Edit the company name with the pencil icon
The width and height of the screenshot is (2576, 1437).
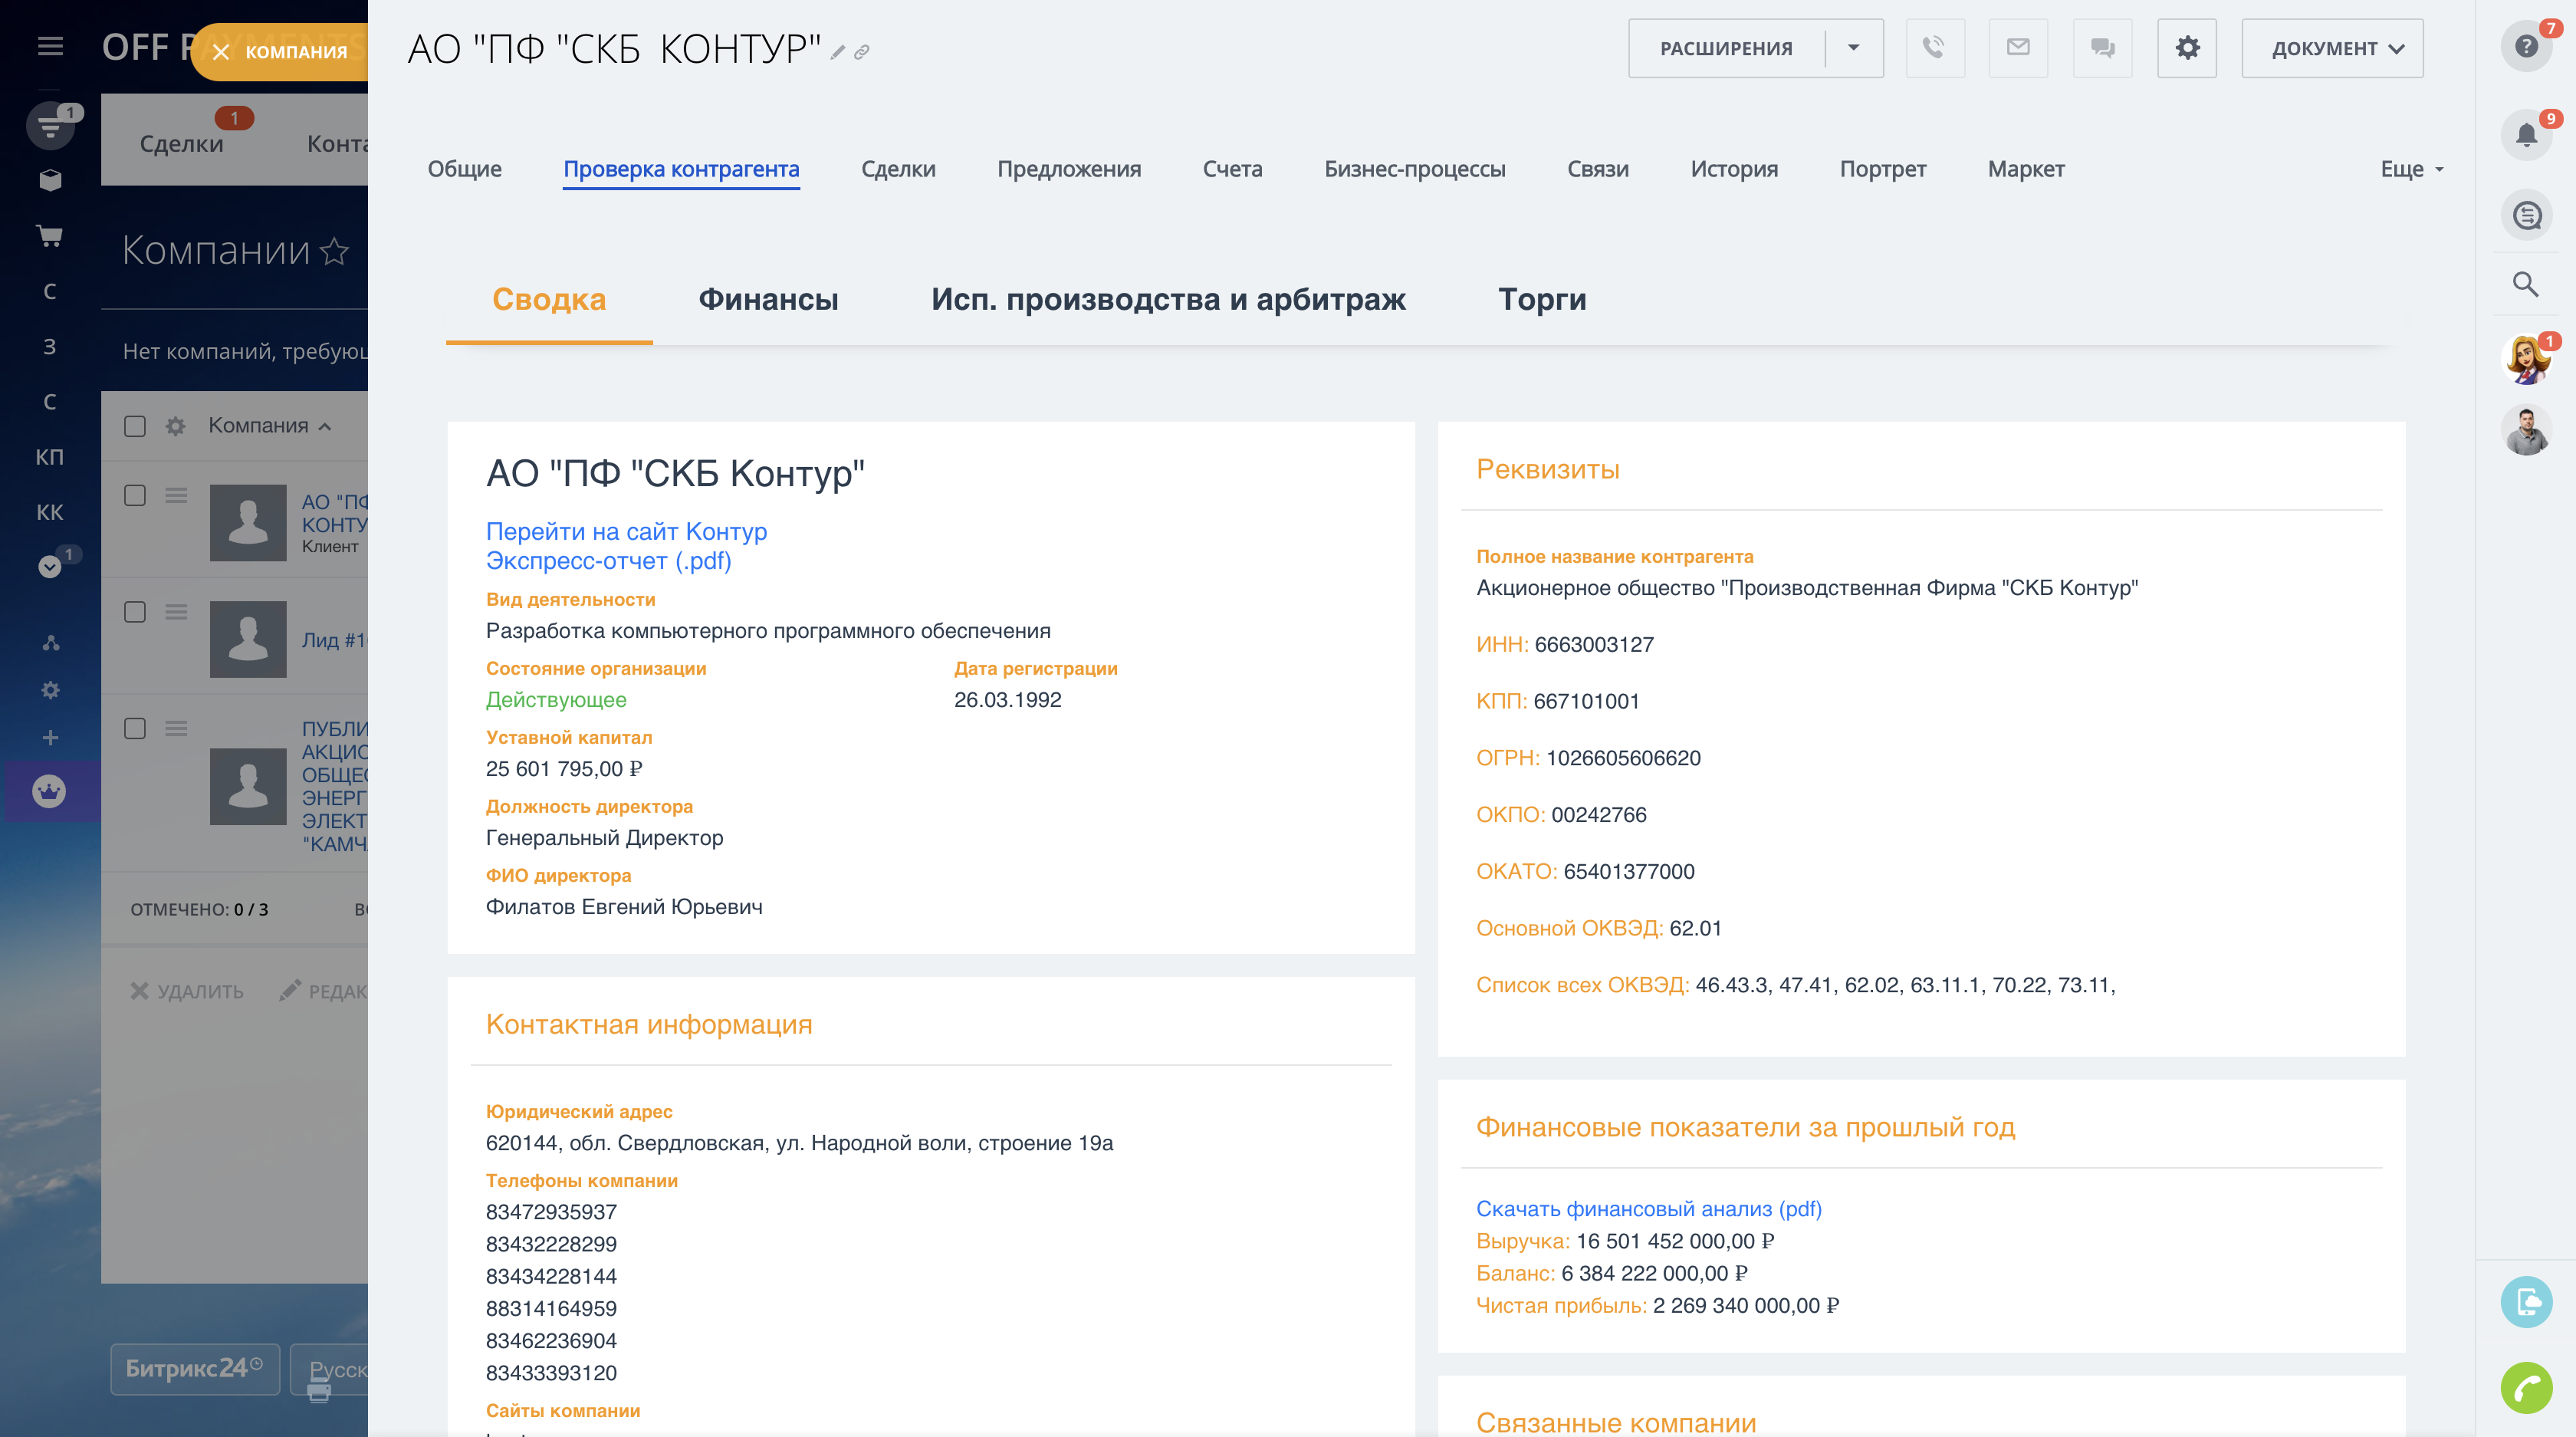pyautogui.click(x=837, y=53)
